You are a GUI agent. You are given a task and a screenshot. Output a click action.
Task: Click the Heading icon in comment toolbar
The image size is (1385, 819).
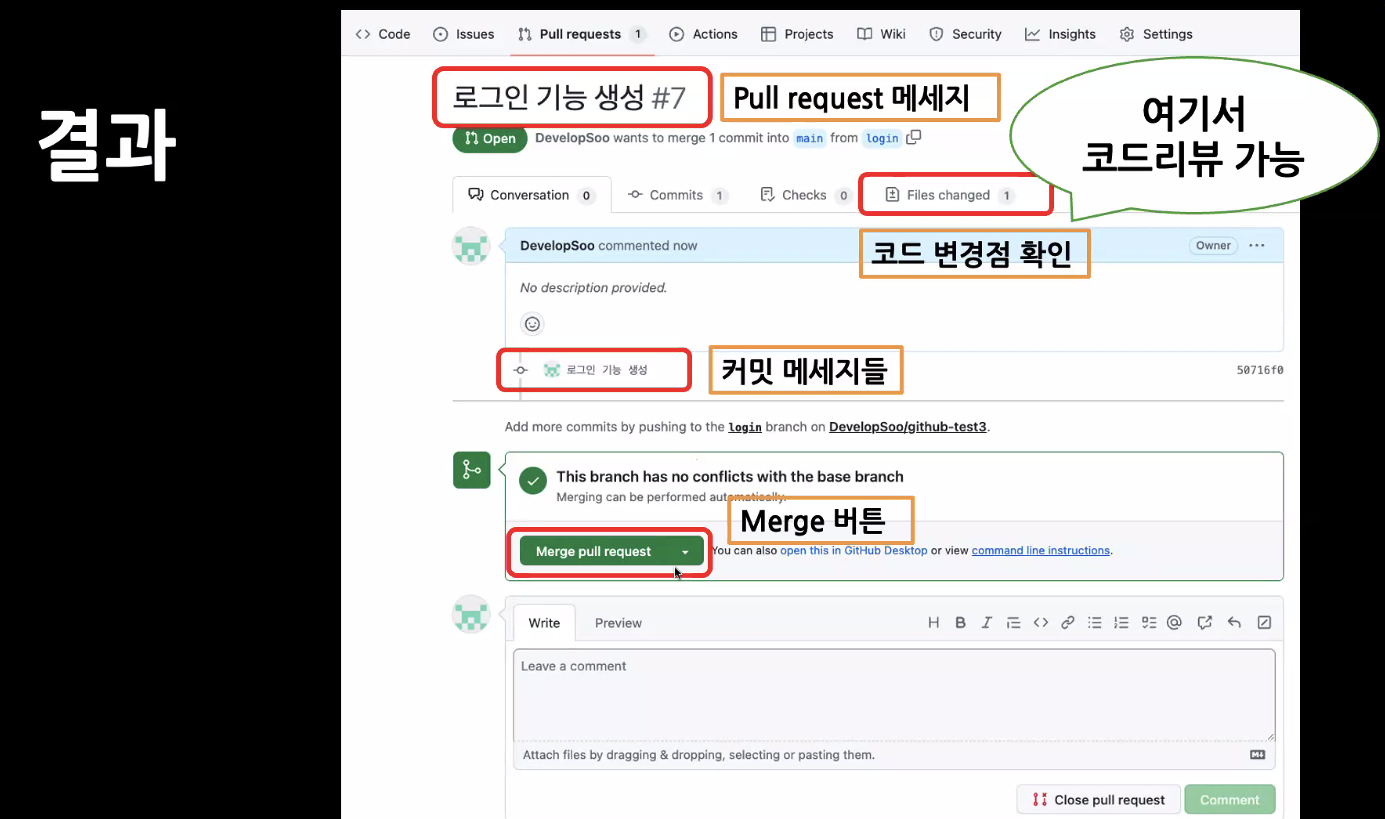click(933, 623)
